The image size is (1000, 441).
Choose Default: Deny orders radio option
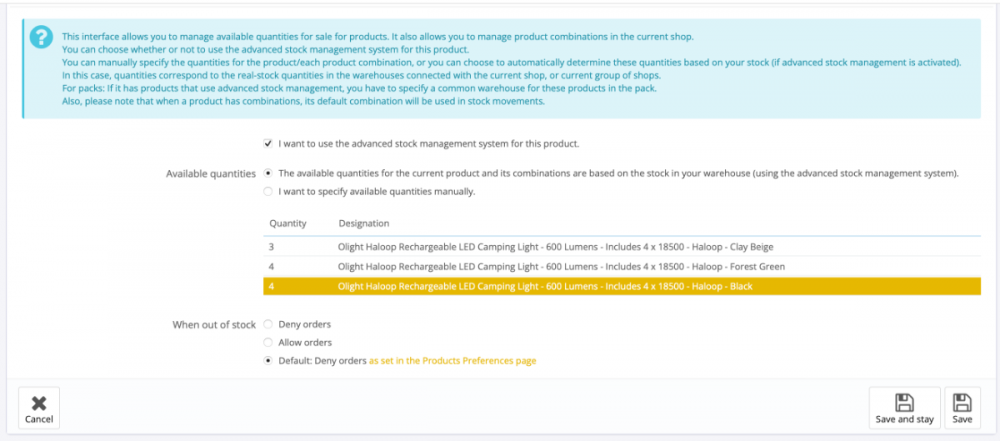(x=268, y=360)
